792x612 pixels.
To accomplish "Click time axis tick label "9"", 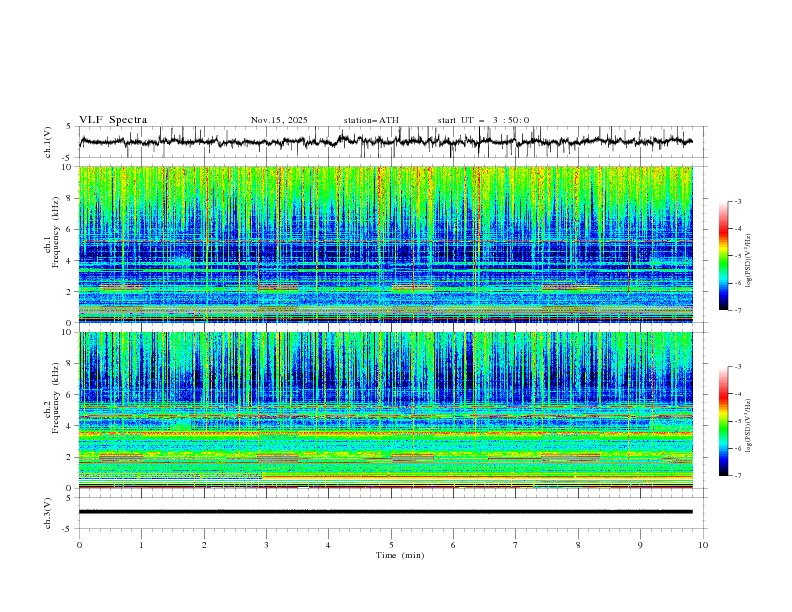I will click(640, 545).
